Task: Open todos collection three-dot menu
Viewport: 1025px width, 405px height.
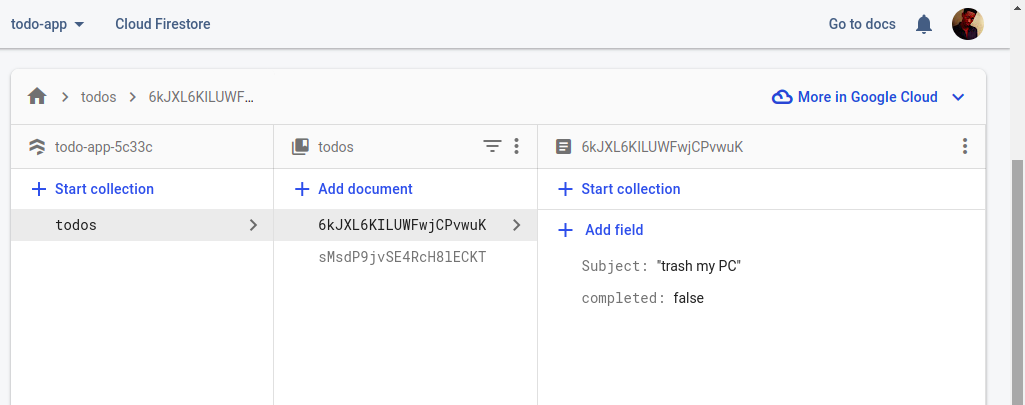Action: pyautogui.click(x=516, y=147)
